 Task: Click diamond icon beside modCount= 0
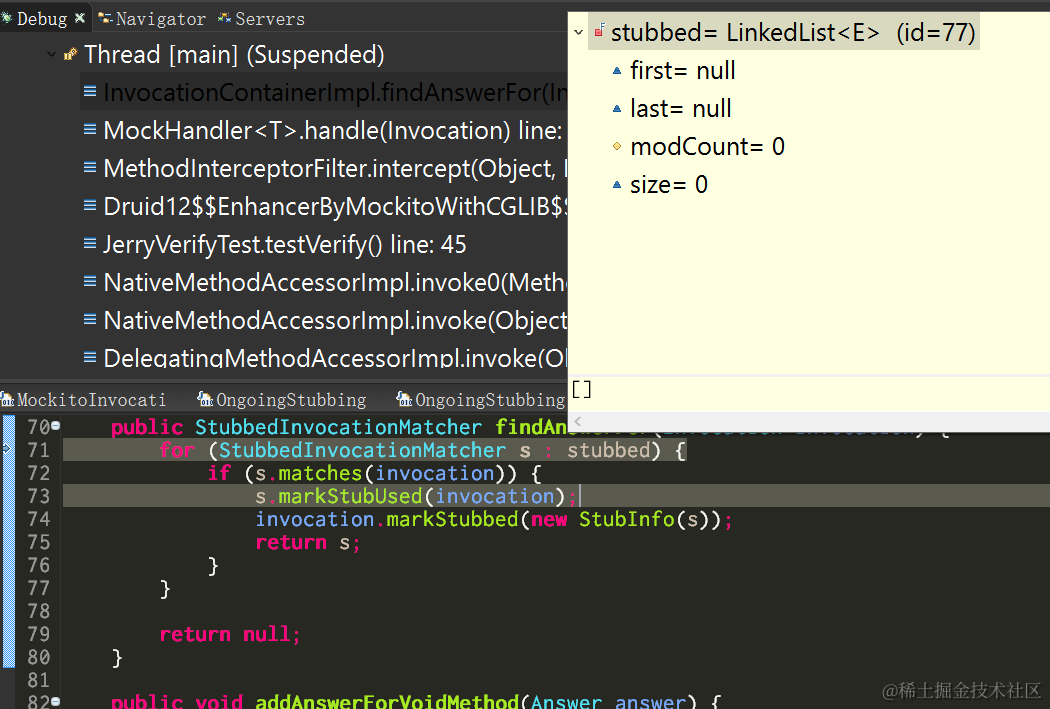(x=617, y=146)
